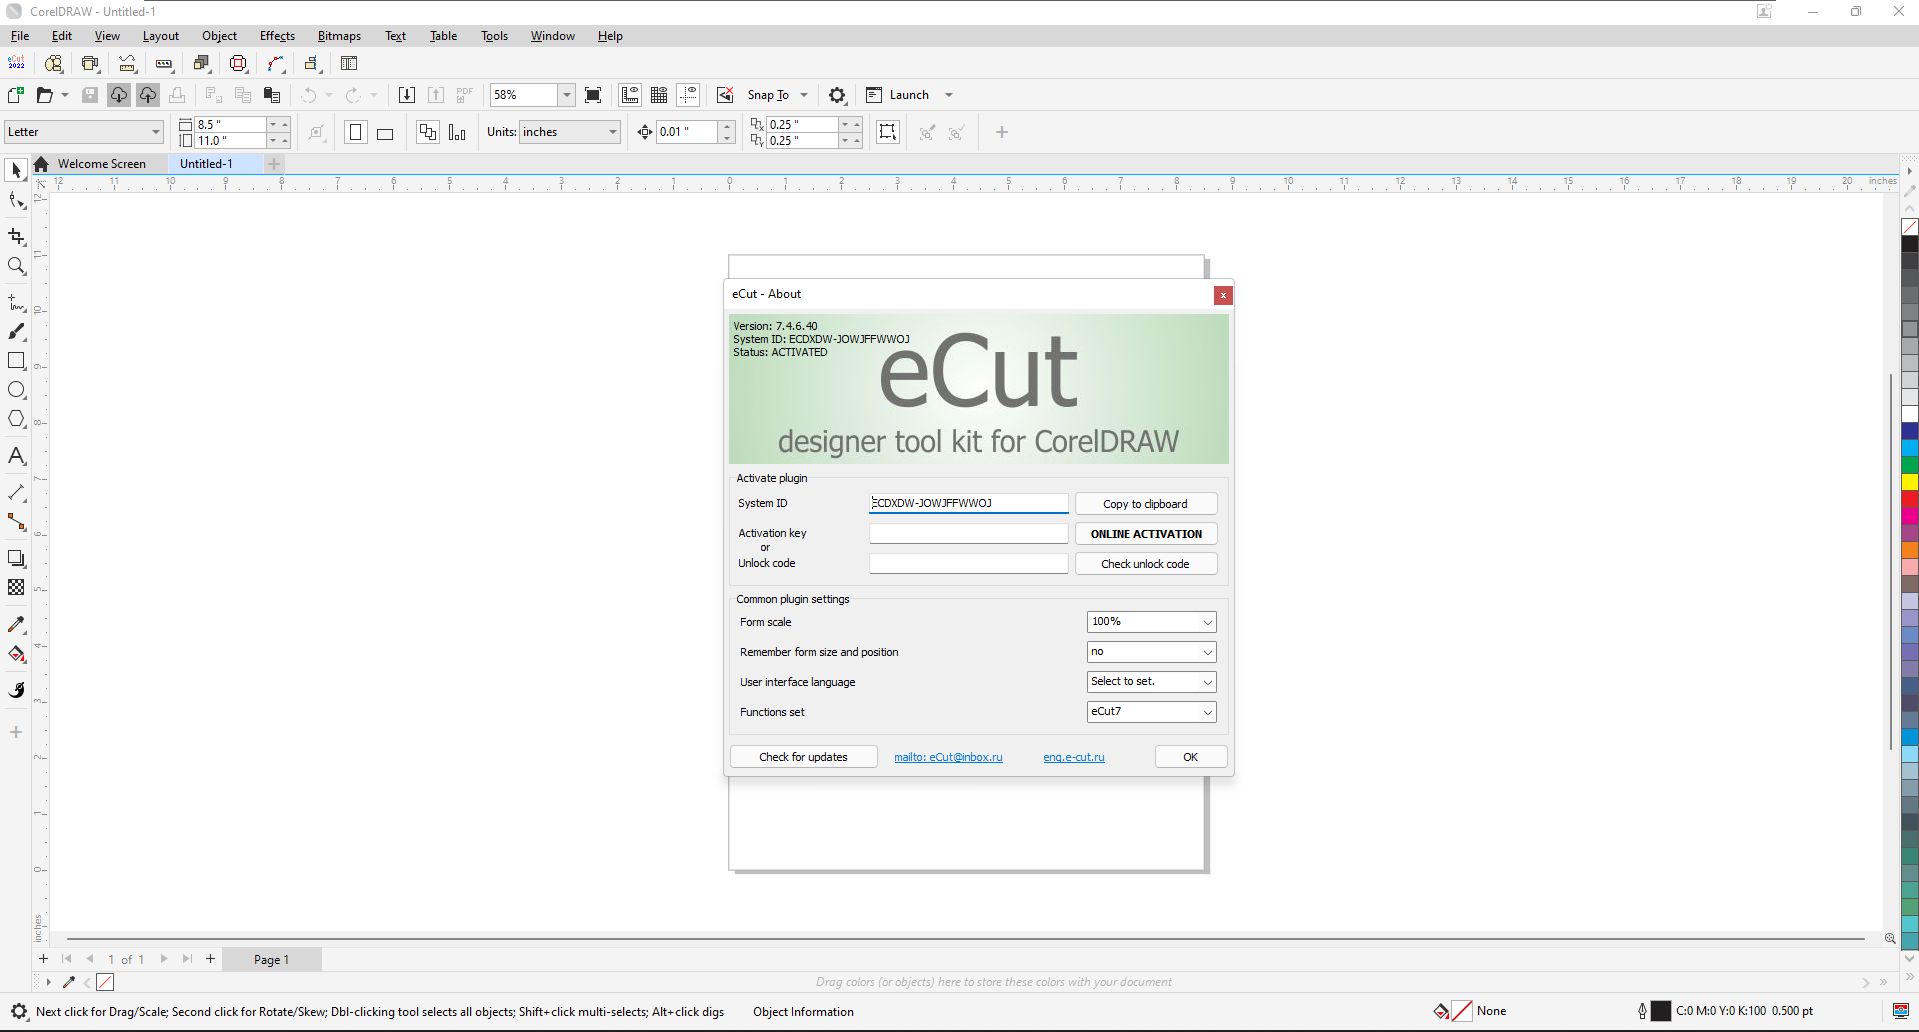Open the Units dropdown
Screen dimensions: 1919x1032
point(612,132)
